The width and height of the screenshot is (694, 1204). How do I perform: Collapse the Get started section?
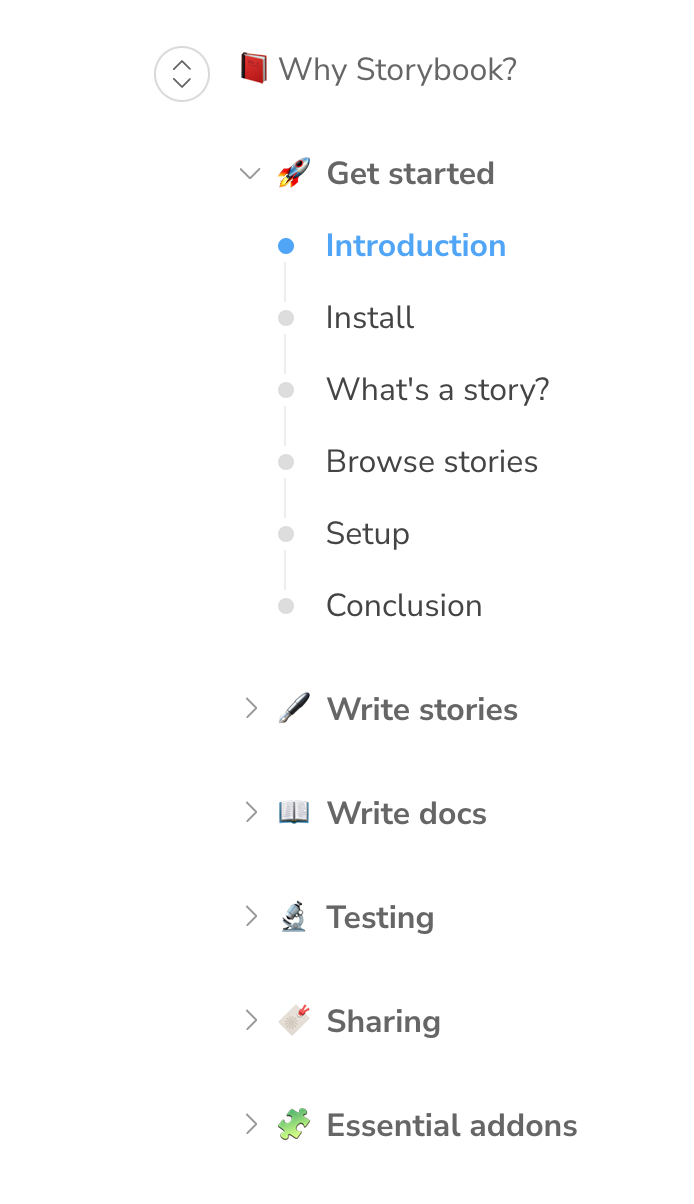(249, 173)
